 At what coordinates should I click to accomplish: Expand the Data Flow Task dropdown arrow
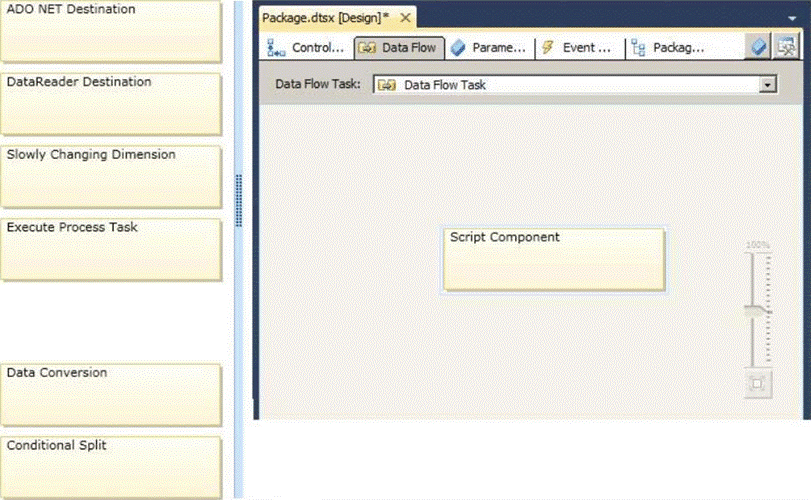point(768,85)
